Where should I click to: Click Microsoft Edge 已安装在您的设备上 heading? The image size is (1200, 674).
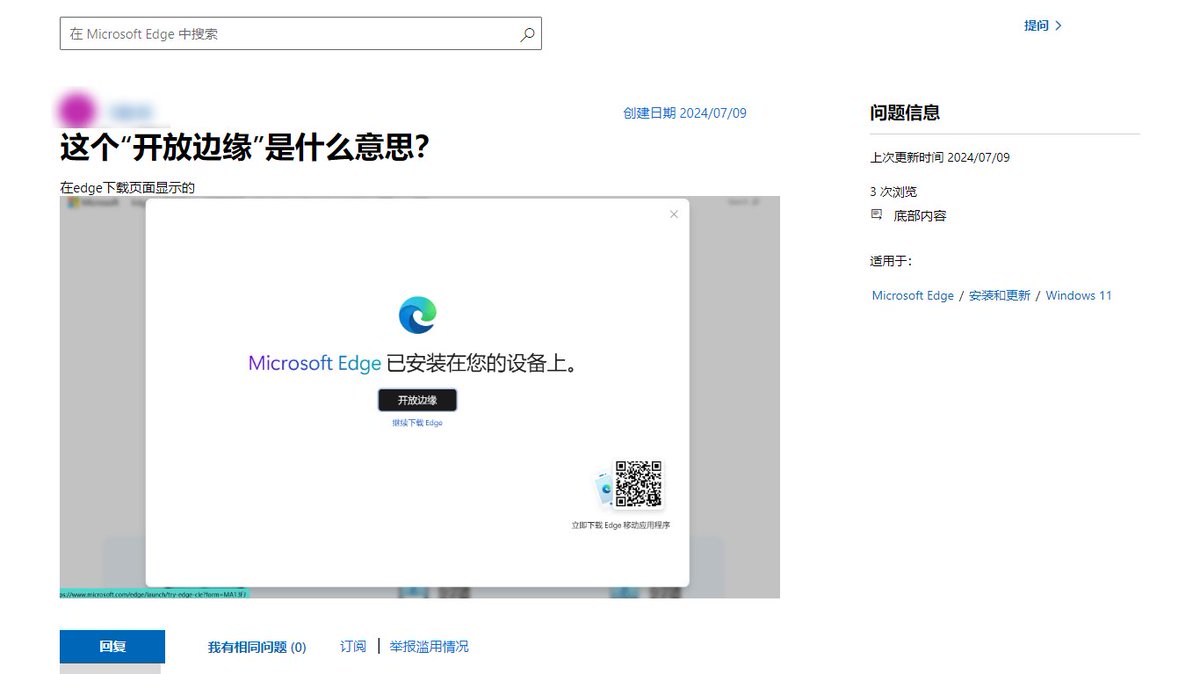pos(414,363)
